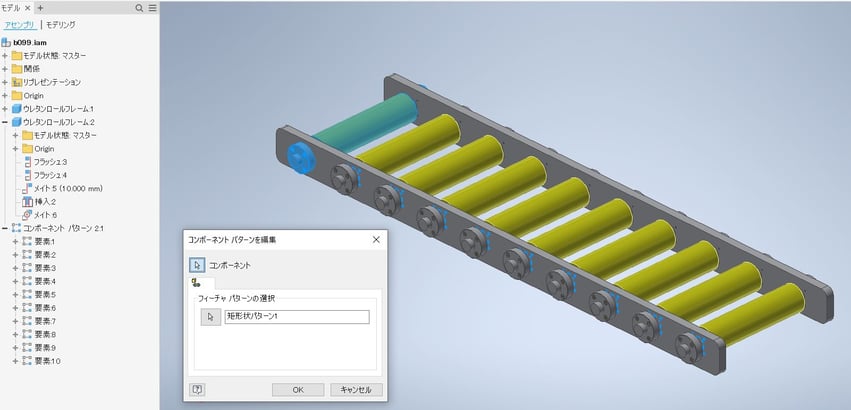This screenshot has height=410, width=851.
Task: Click the 要素:2 pattern icon
Action: (x=27, y=255)
